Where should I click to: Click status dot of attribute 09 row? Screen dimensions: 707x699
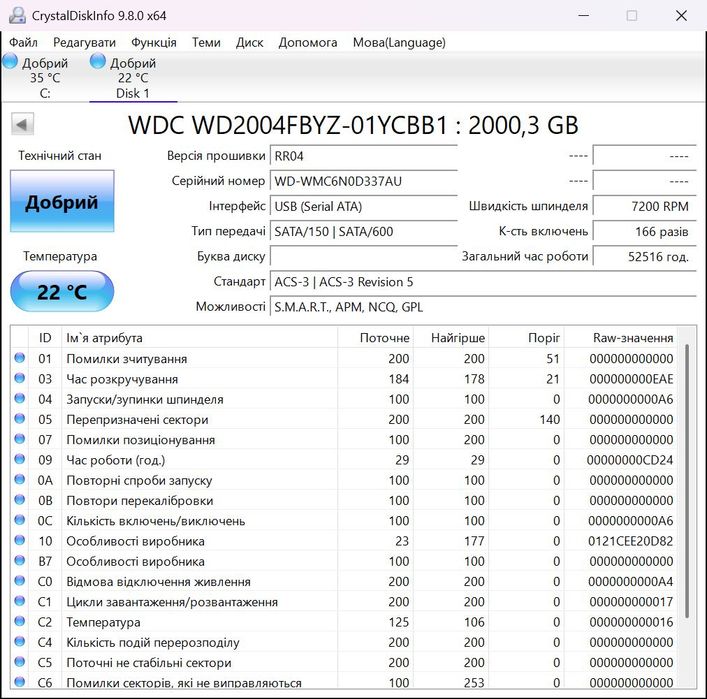[19, 459]
